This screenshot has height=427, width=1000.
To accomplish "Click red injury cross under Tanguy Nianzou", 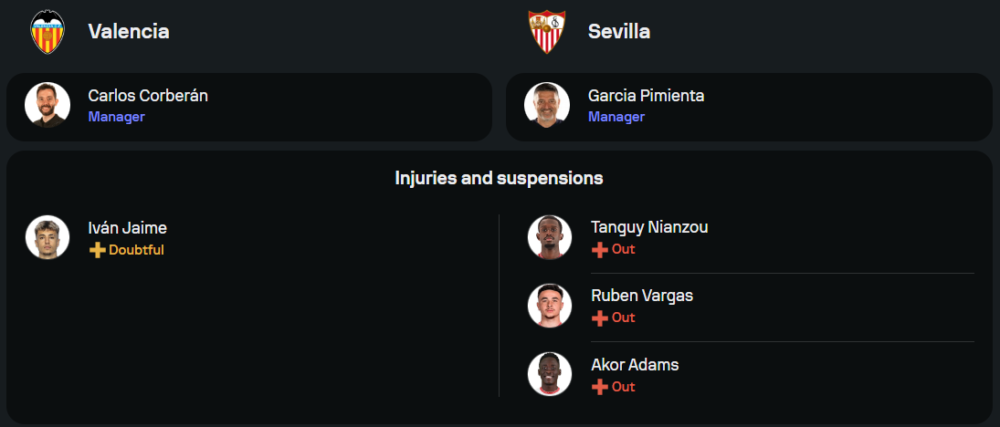I will pyautogui.click(x=600, y=250).
